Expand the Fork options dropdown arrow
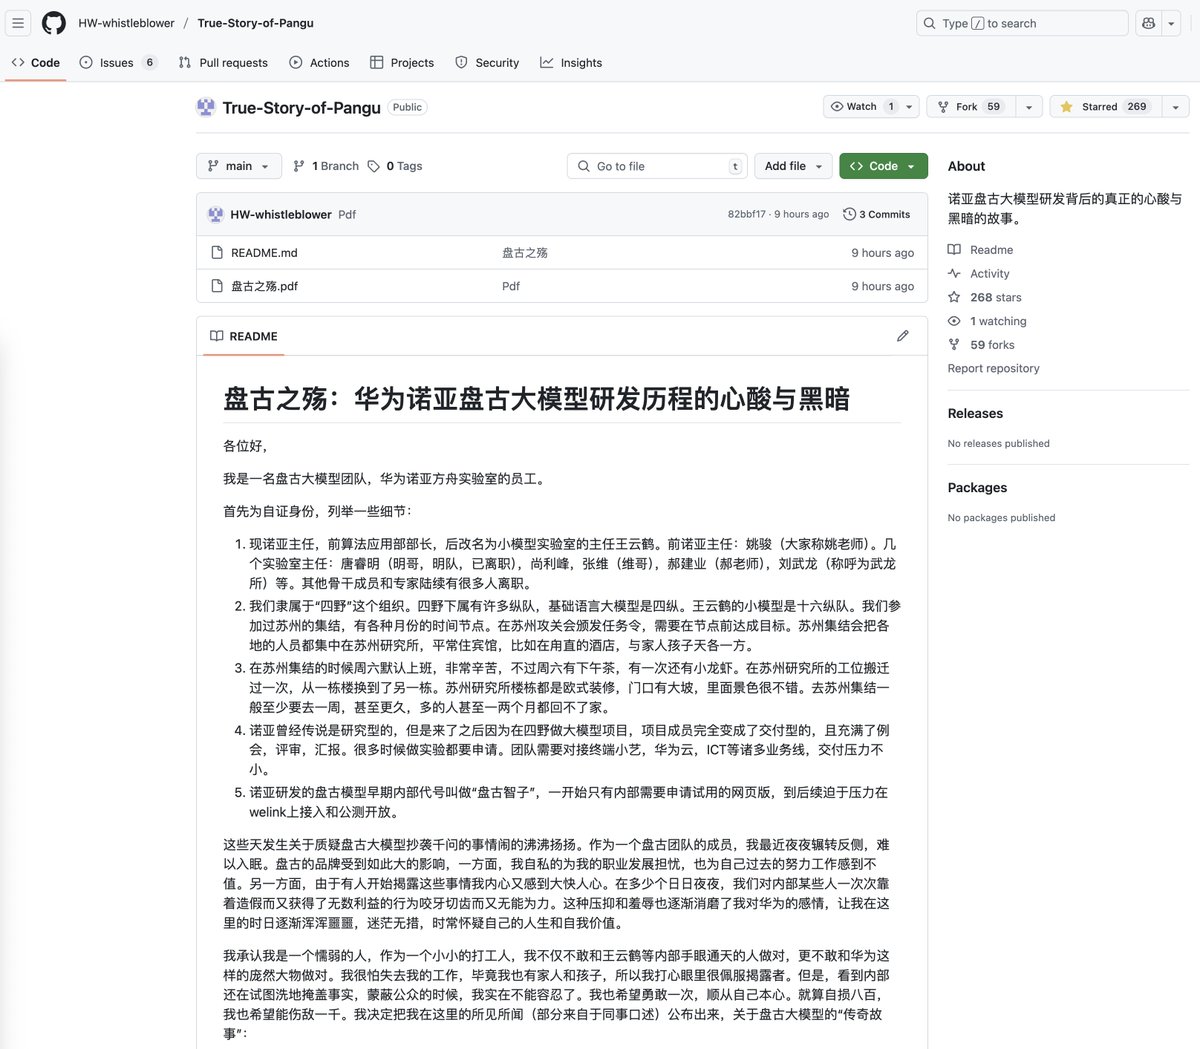Image resolution: width=1200 pixels, height=1049 pixels. 1029,107
